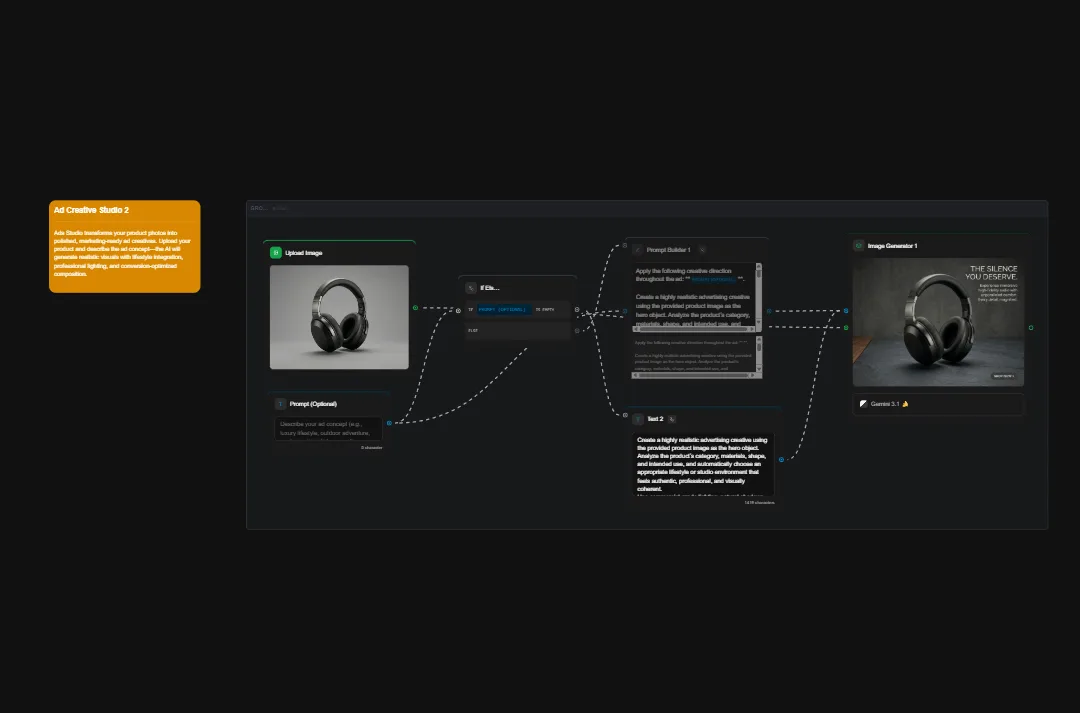The image size is (1080, 713).
Task: Click the GRO project title in the top bar
Action: point(259,207)
